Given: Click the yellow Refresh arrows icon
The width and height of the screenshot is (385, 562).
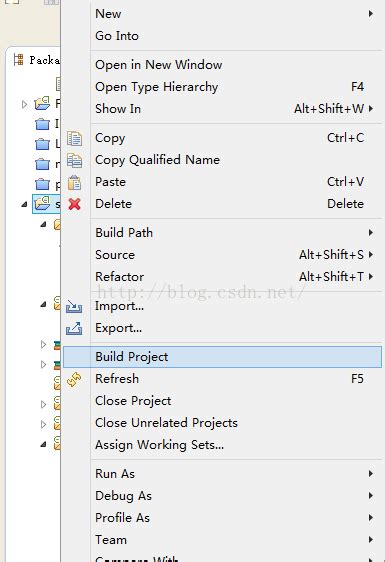Looking at the screenshot, I should point(74,380).
